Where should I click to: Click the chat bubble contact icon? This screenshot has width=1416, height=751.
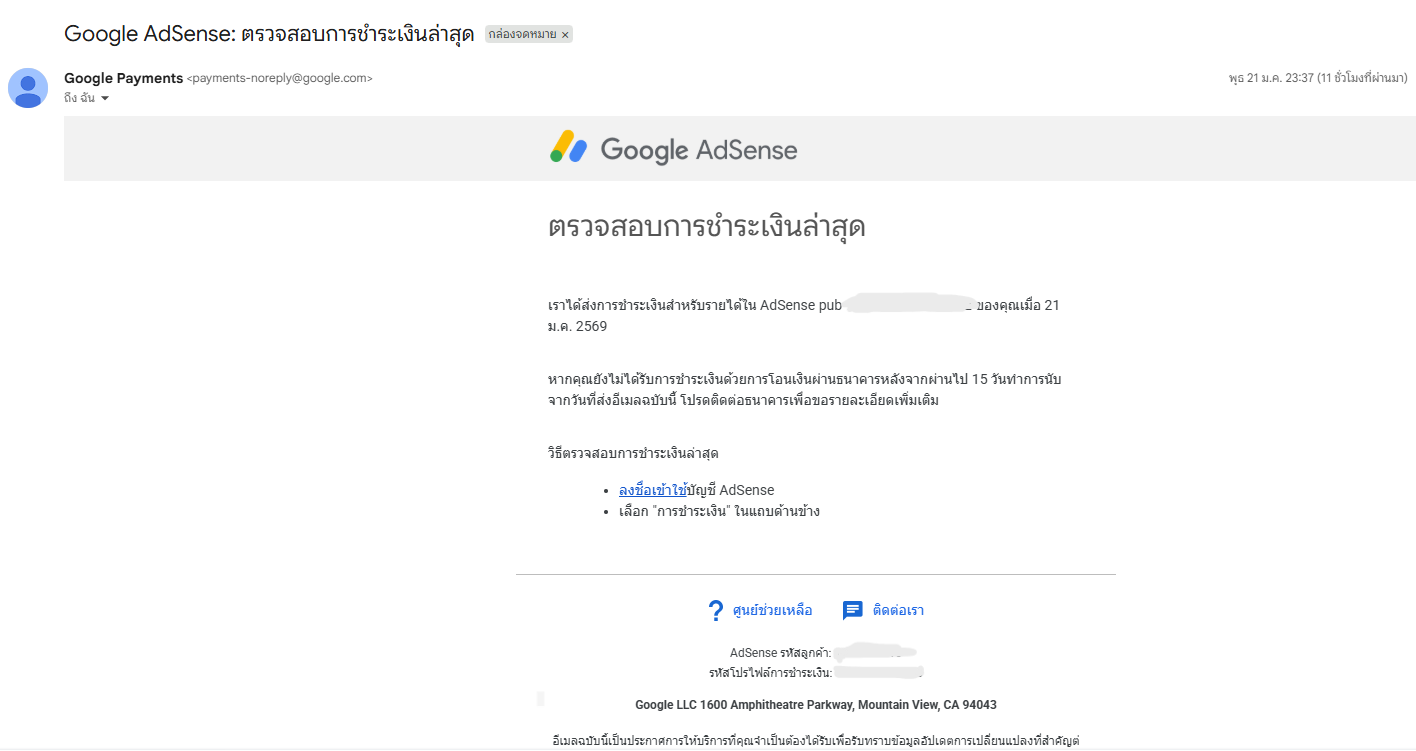click(x=852, y=611)
